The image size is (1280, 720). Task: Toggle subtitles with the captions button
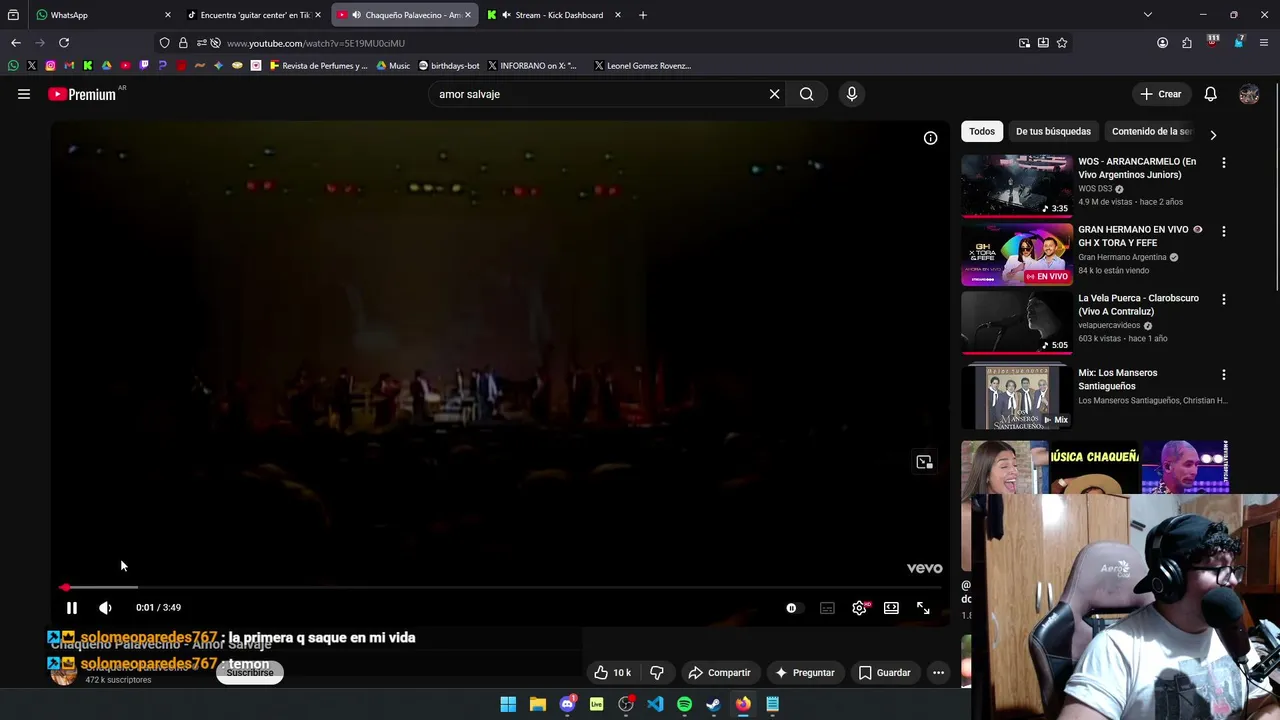click(x=827, y=608)
